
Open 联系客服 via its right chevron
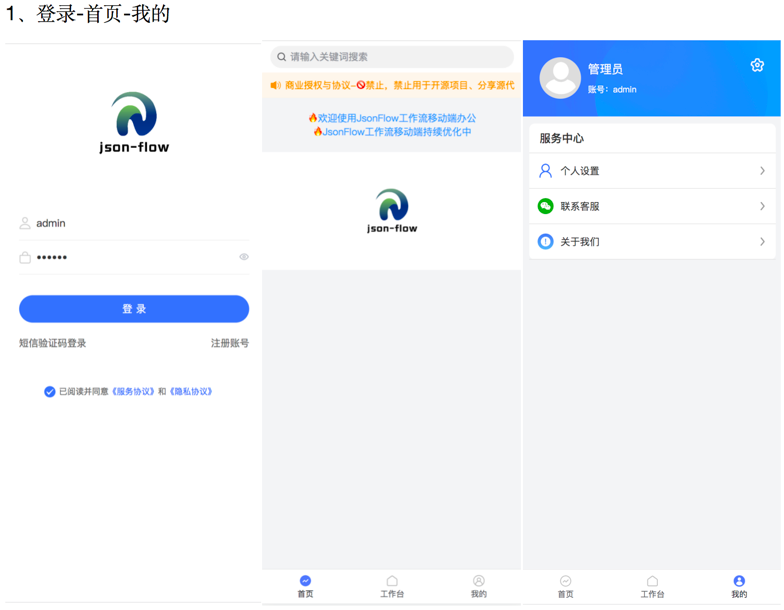(x=762, y=206)
